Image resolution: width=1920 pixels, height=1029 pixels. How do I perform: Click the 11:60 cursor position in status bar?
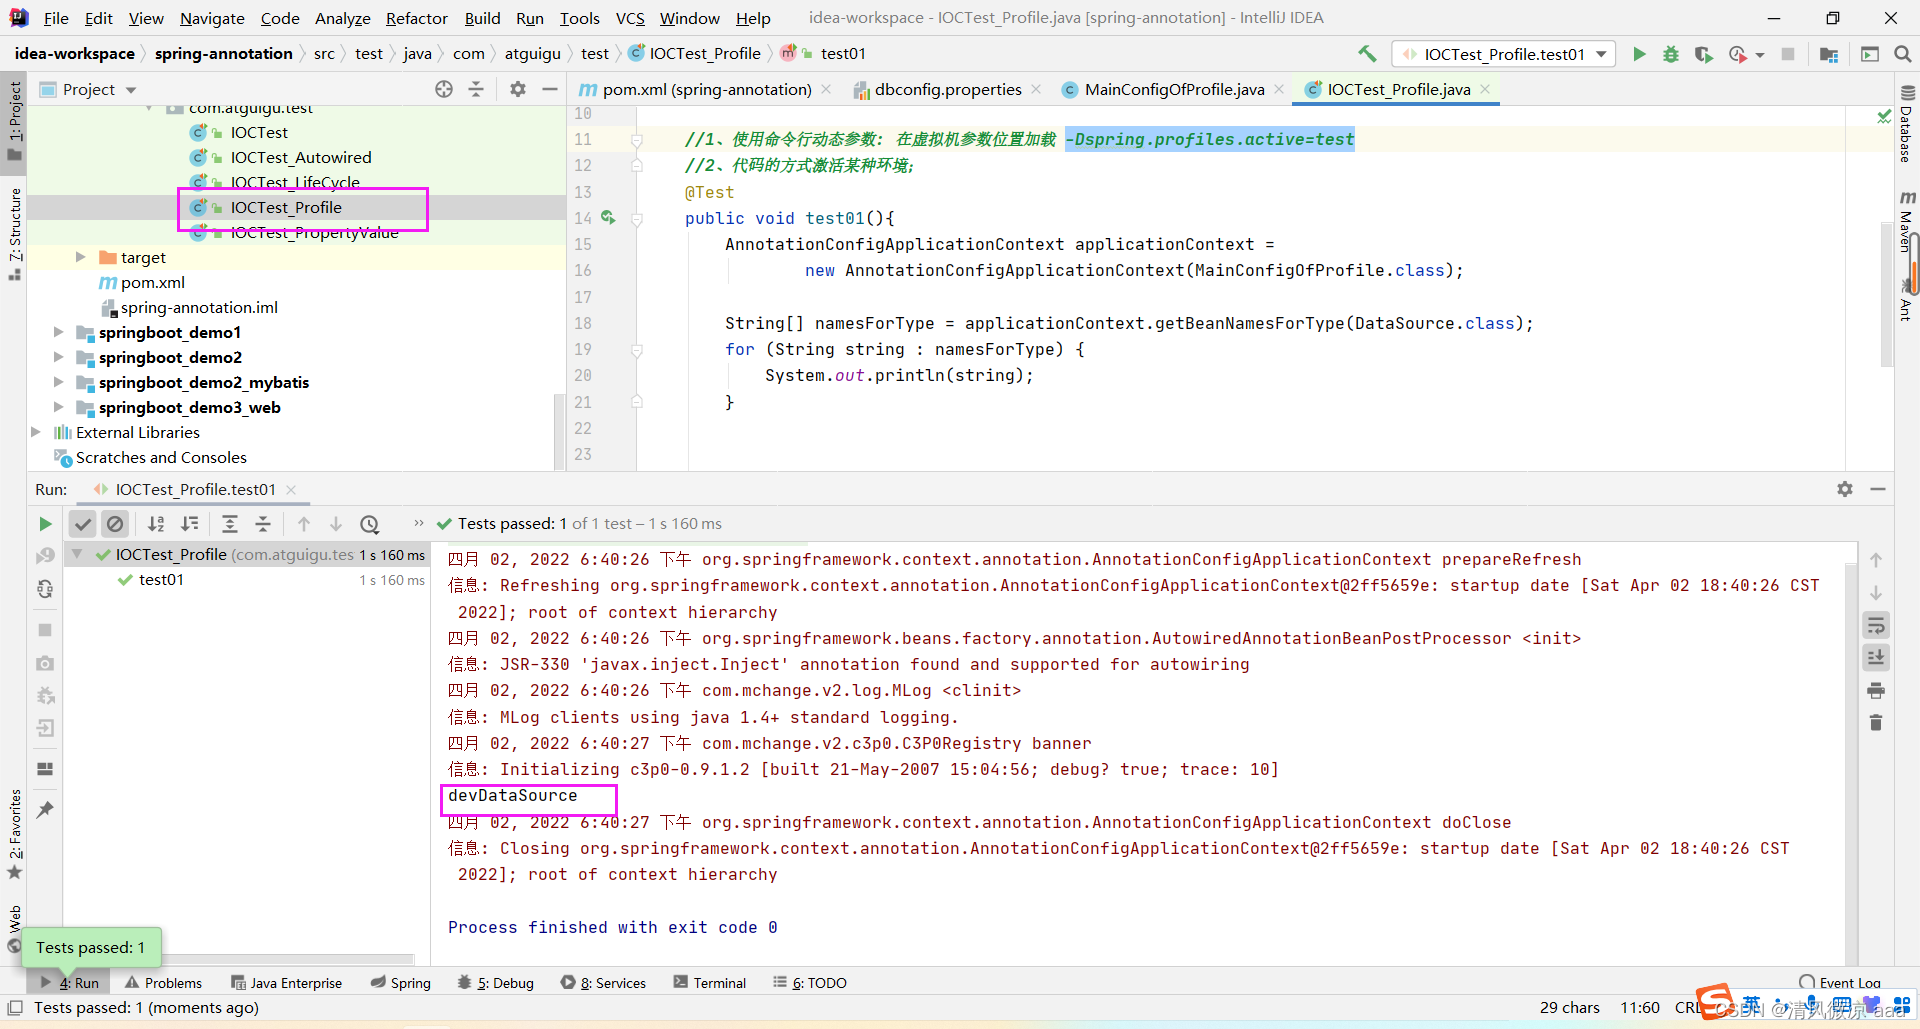click(x=1640, y=1008)
